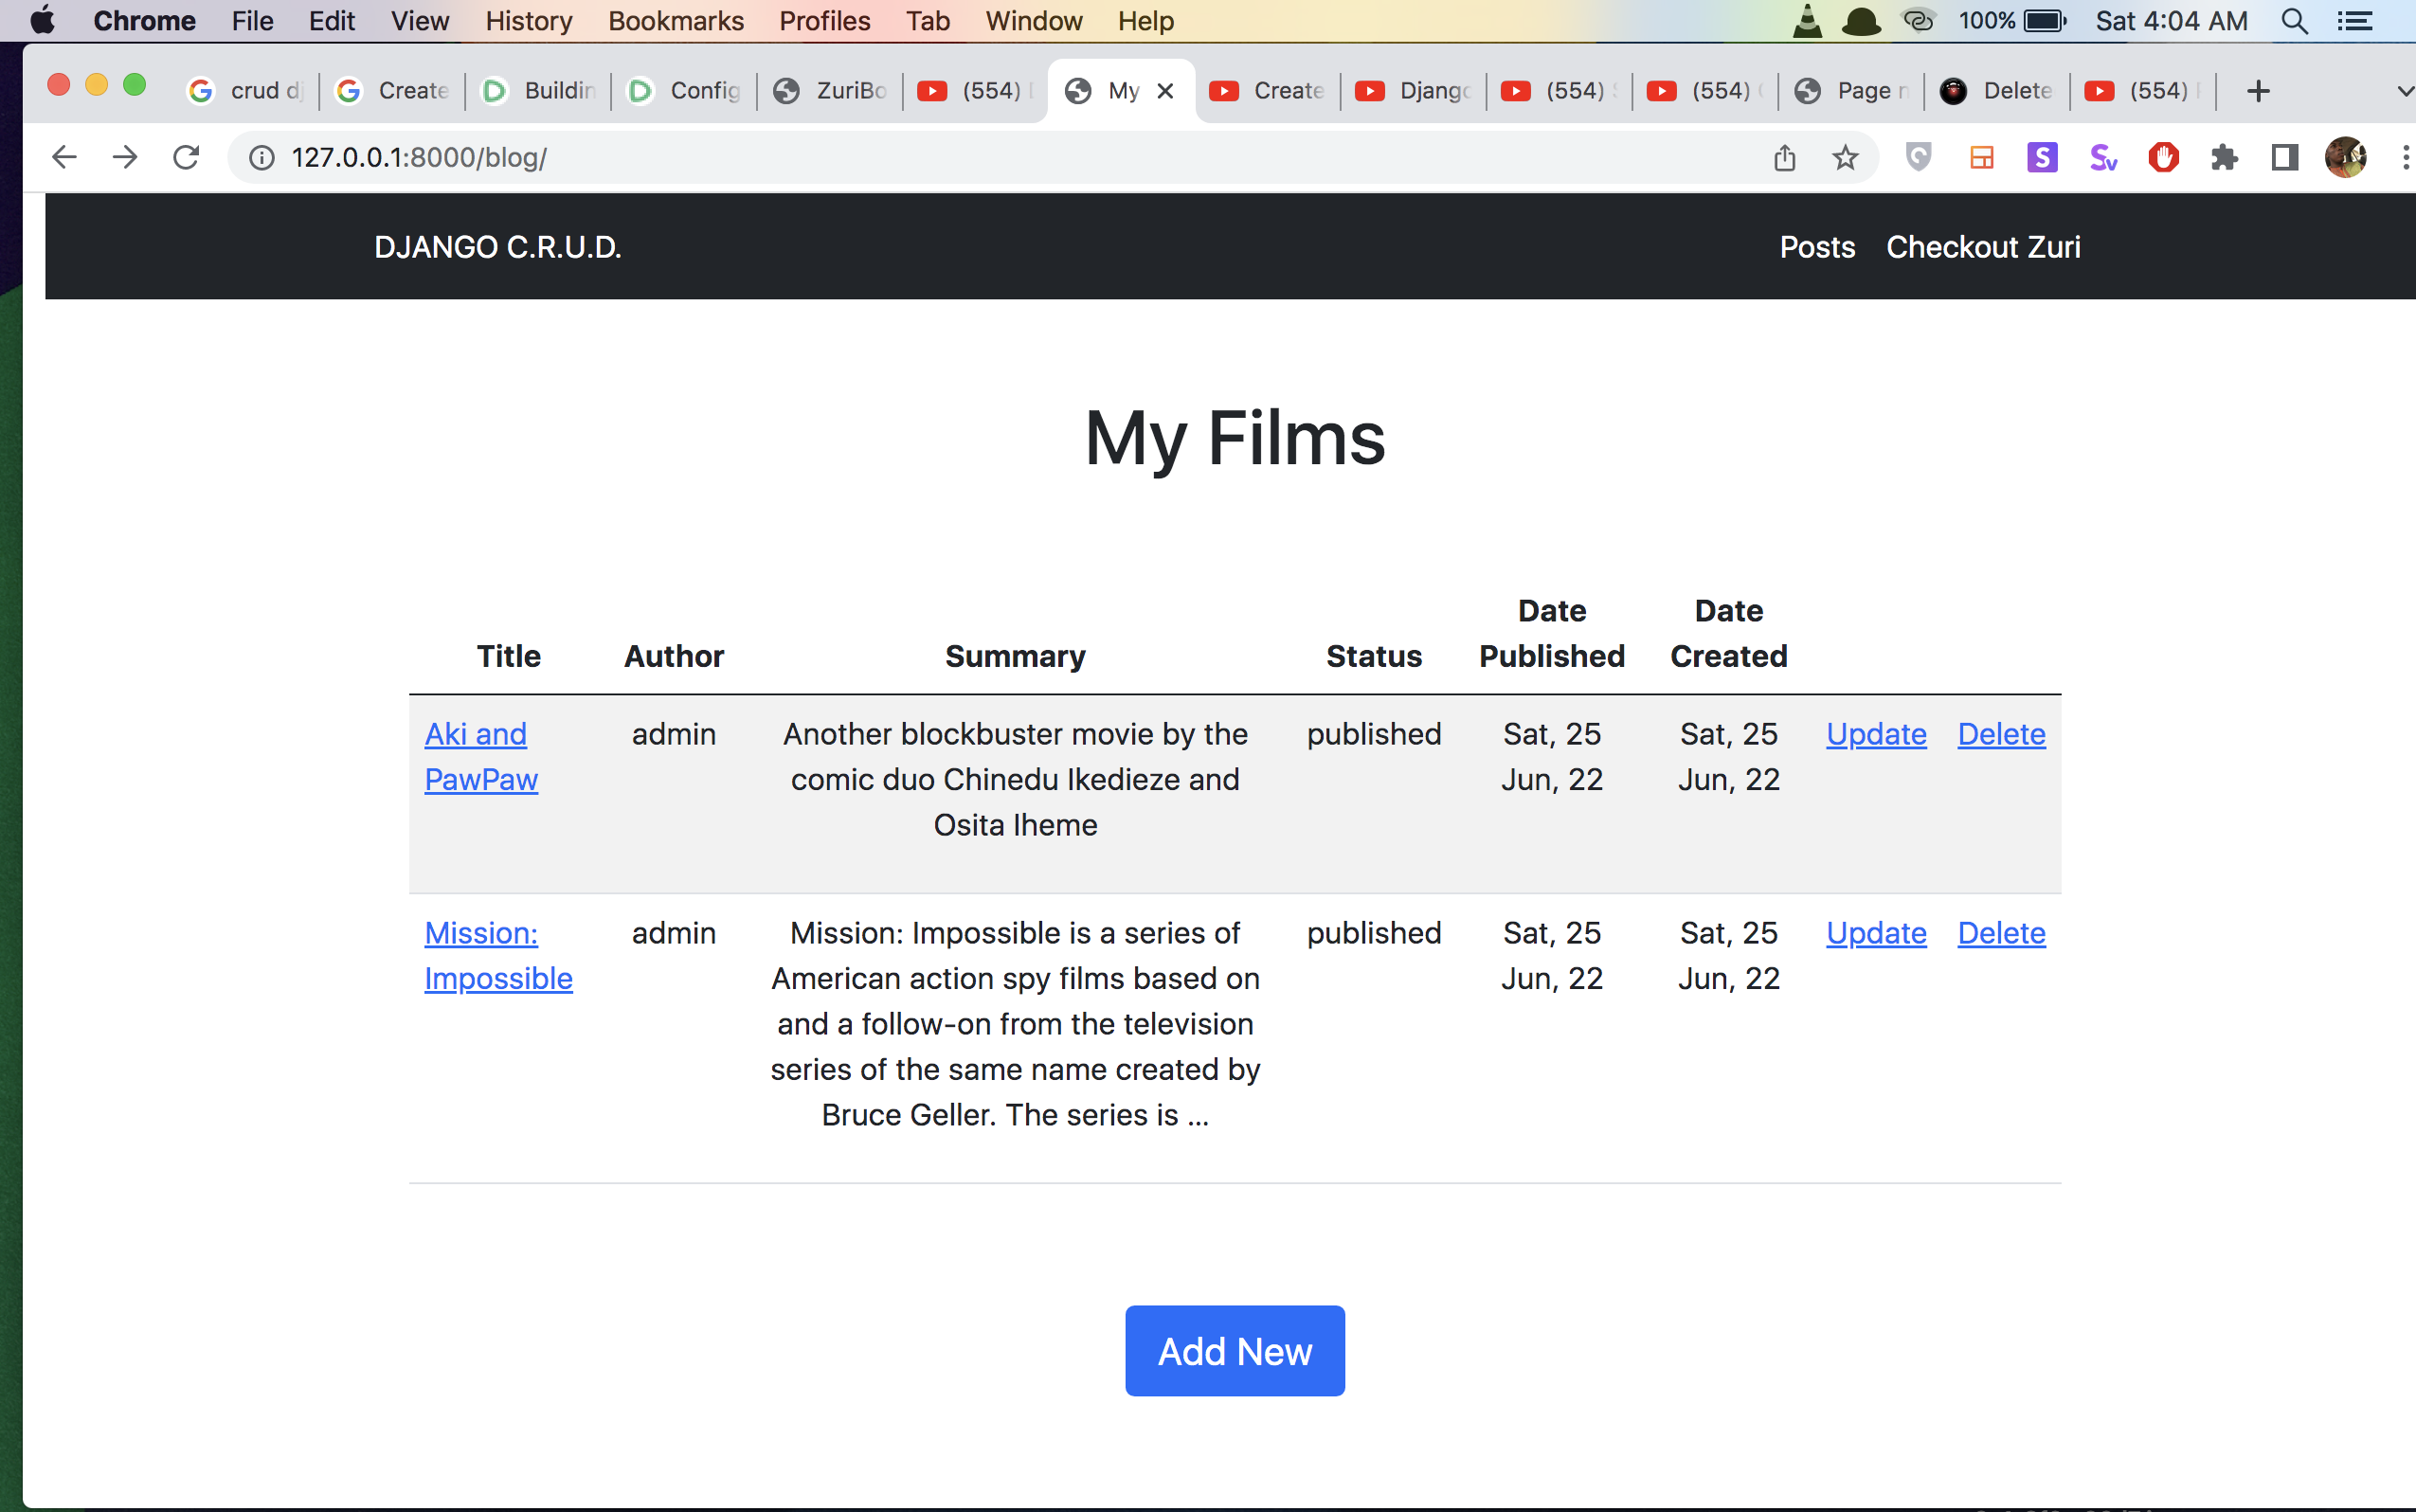This screenshot has height=1512, width=2416.
Task: Open the new tab plus button
Action: click(2258, 91)
